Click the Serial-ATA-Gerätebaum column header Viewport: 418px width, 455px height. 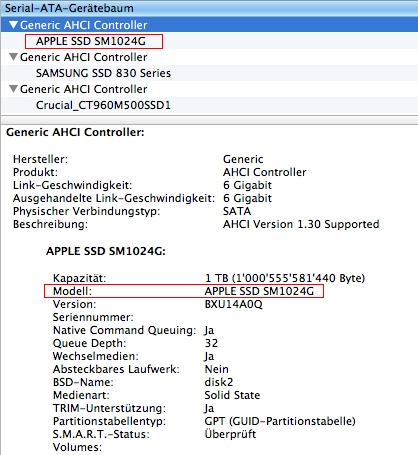(x=209, y=8)
